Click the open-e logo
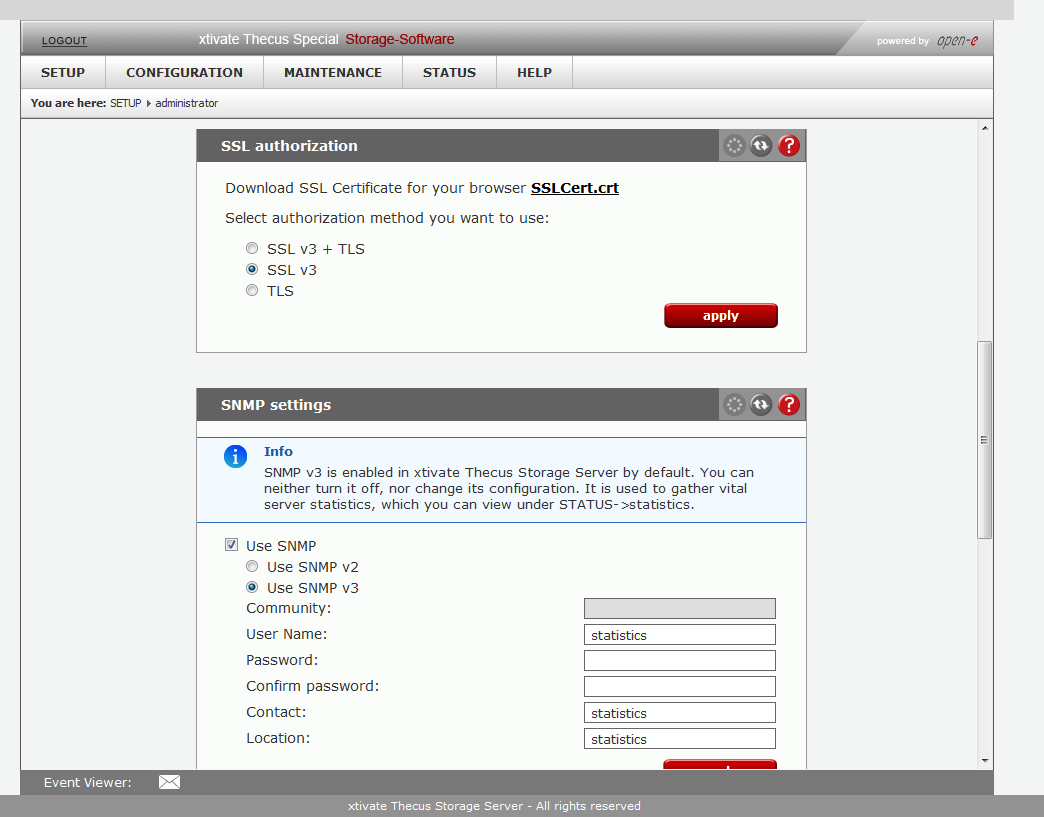The width and height of the screenshot is (1044, 817). (957, 41)
